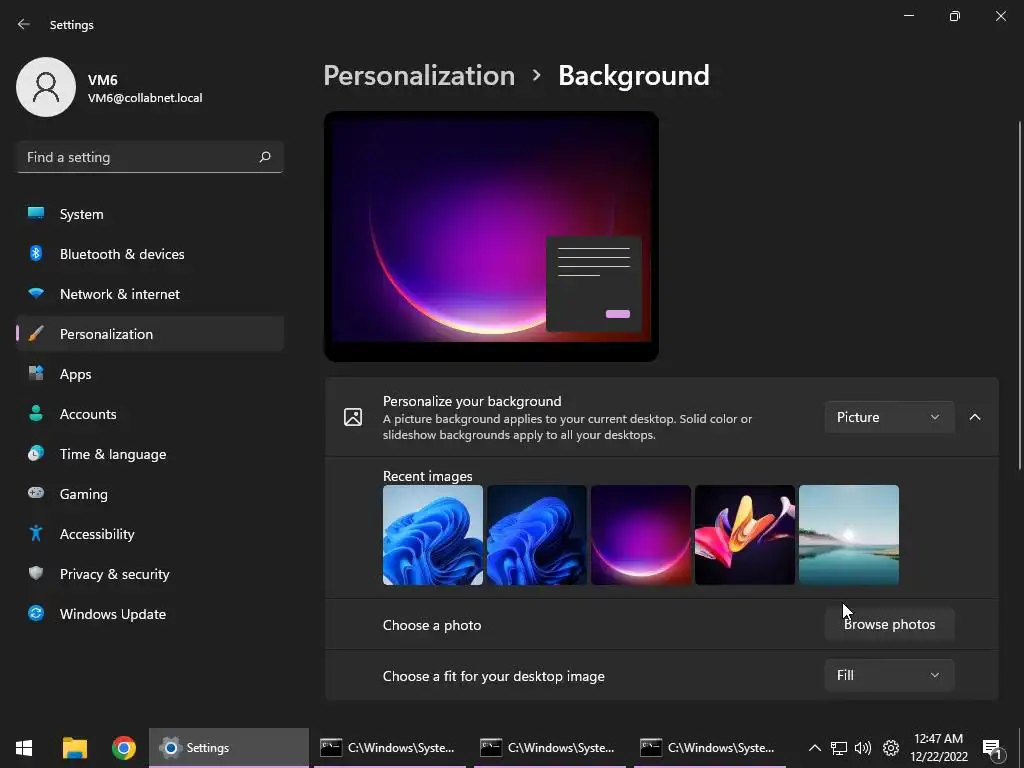Open File Explorer from taskbar

[74, 748]
